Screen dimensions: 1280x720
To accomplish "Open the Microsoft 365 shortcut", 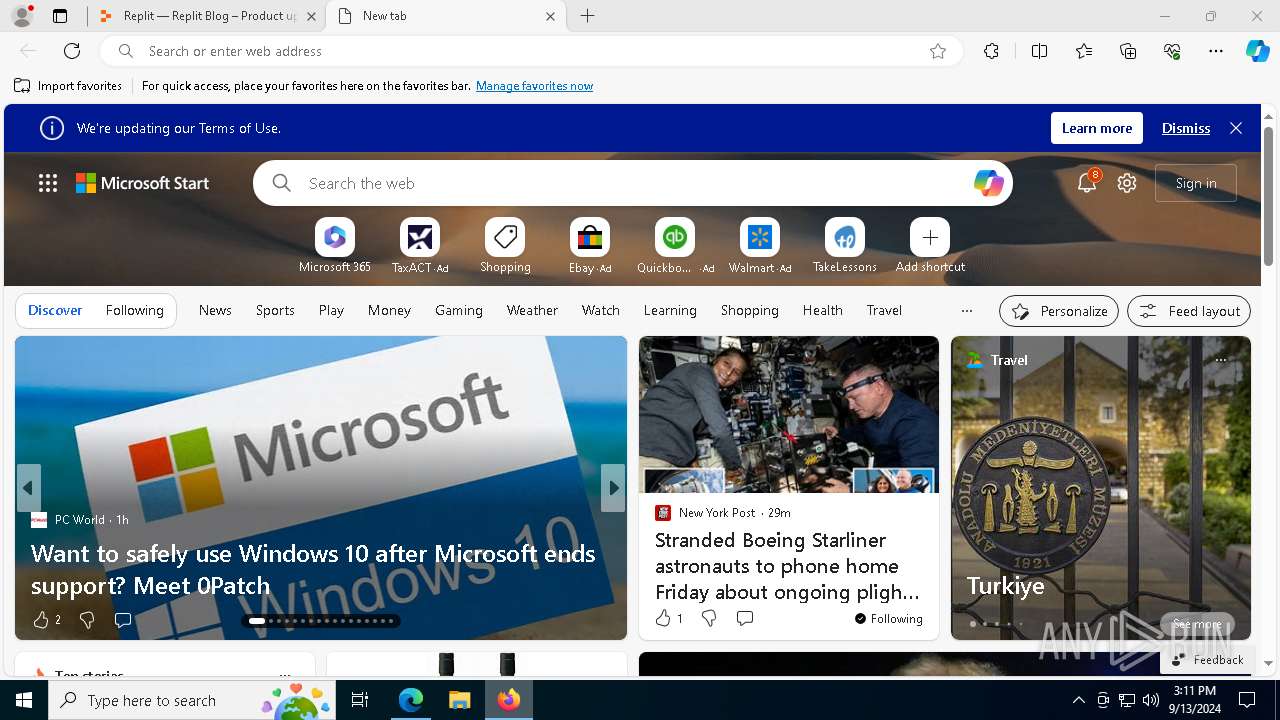I will click(334, 238).
